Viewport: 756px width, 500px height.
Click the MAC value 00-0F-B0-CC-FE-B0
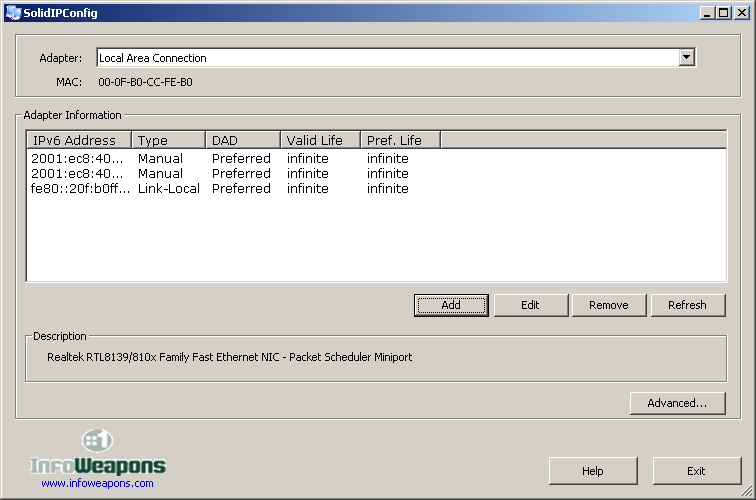(x=145, y=82)
